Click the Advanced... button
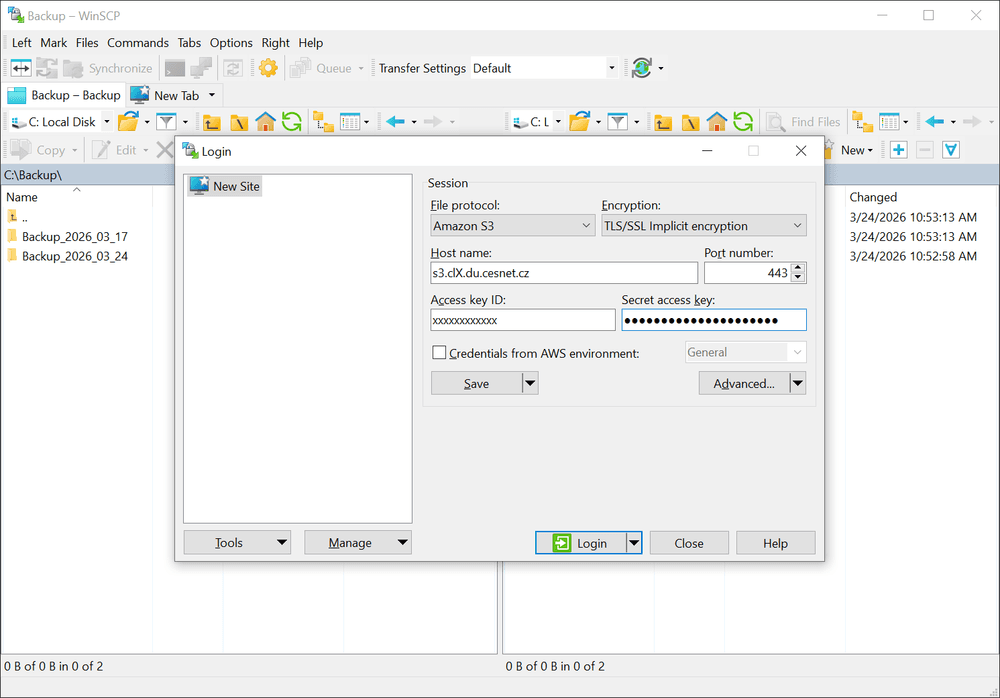1000x698 pixels. [x=744, y=383]
